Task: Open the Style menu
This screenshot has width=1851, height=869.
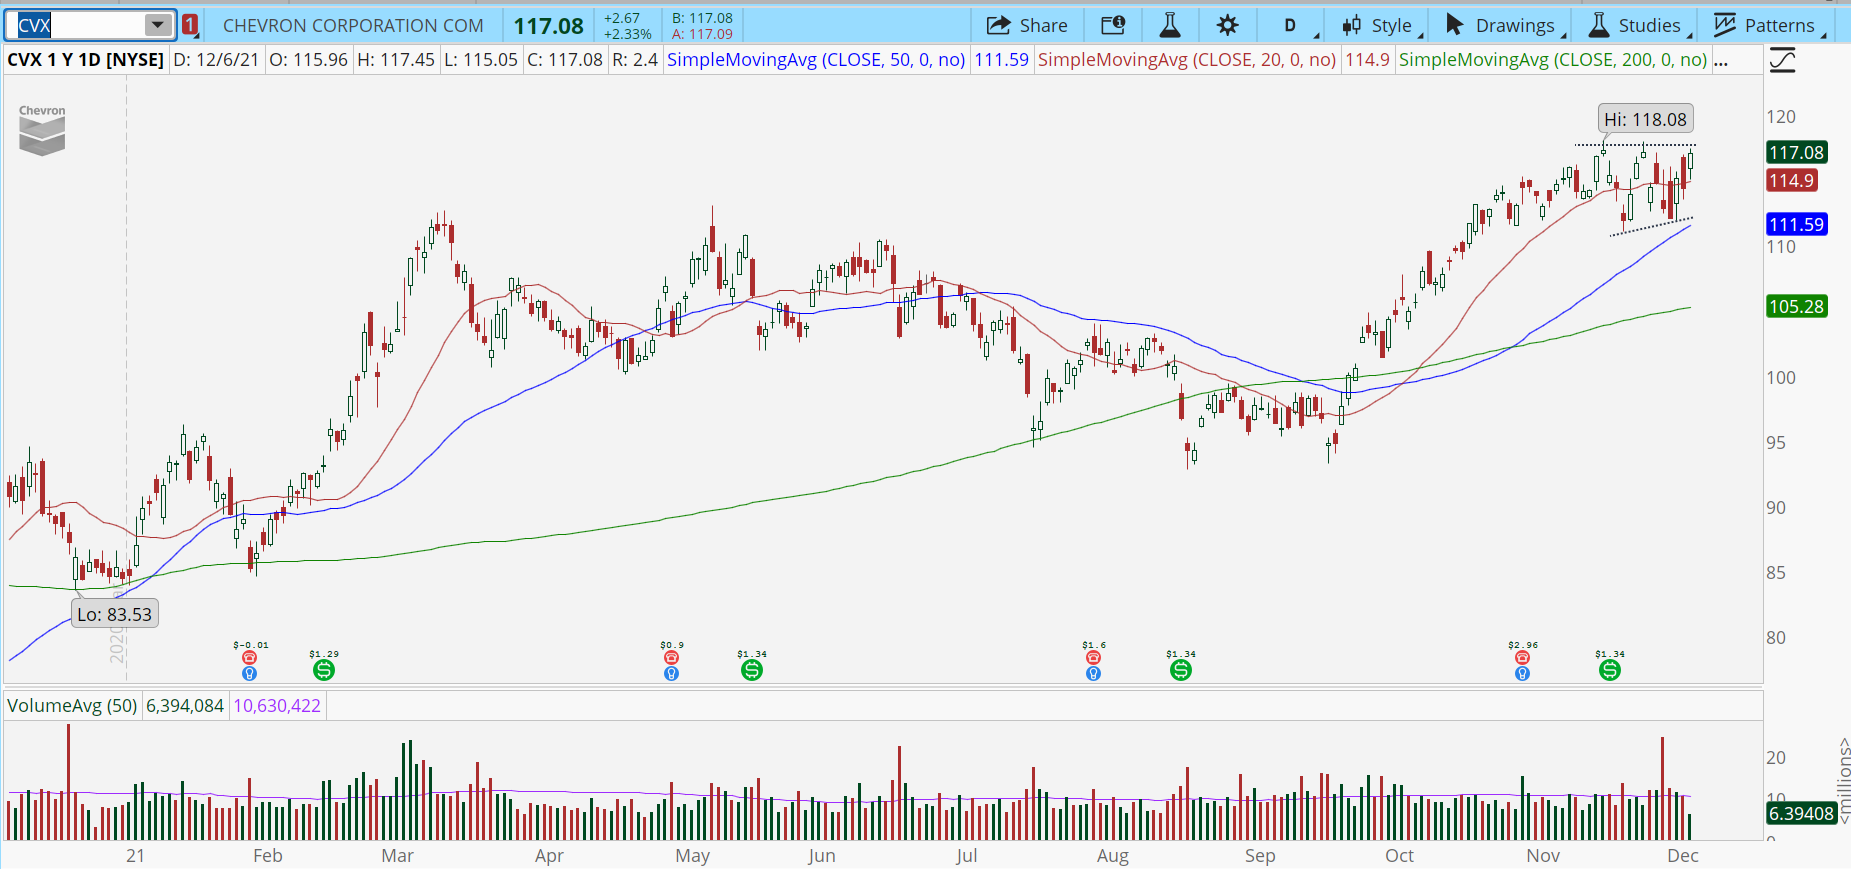Action: pos(1381,25)
